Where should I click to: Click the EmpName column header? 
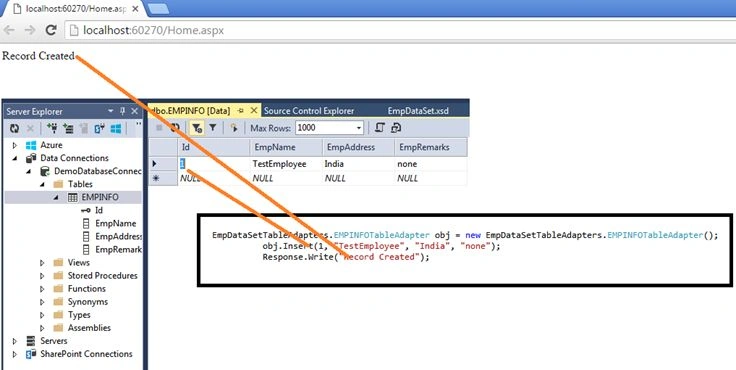[x=286, y=147]
